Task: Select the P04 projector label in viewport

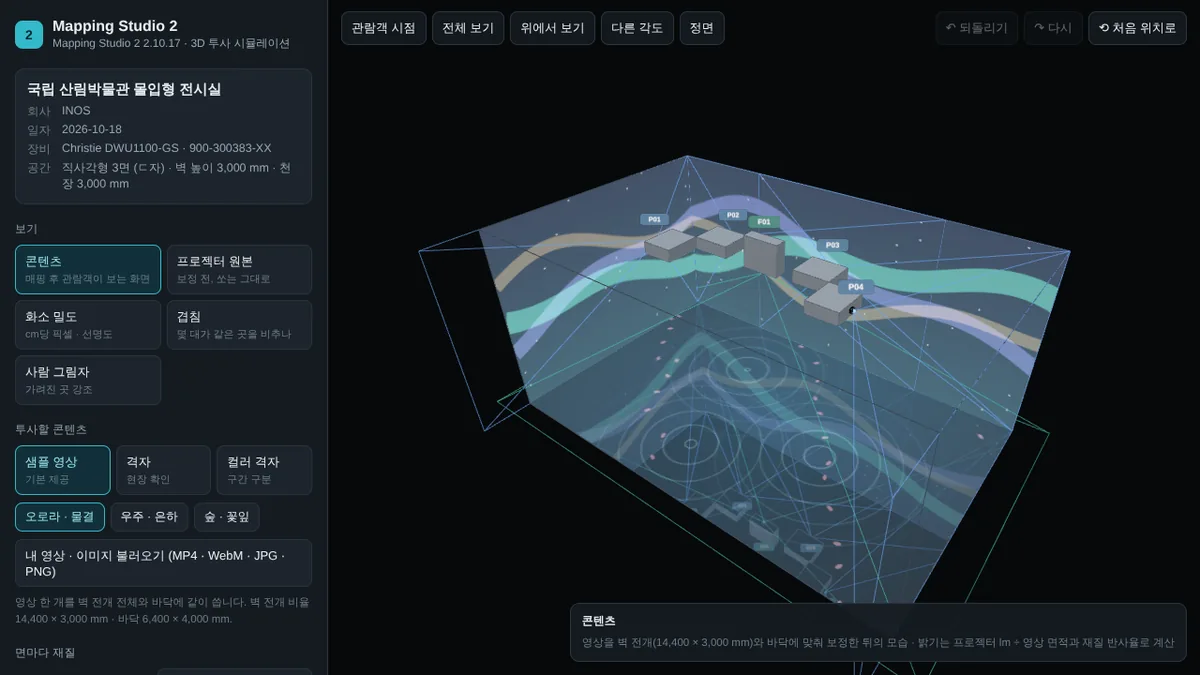Action: [x=855, y=287]
